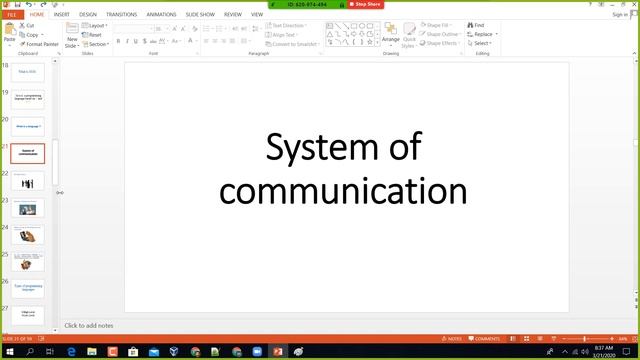
Task: Select slide 22 thumbnail
Action: coord(28,181)
